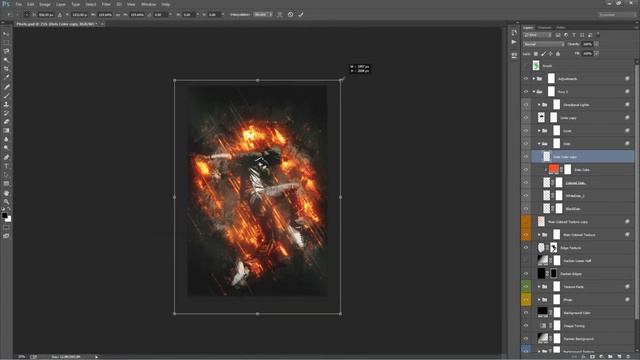
Task: Select the Crop tool
Action: click(x=6, y=69)
